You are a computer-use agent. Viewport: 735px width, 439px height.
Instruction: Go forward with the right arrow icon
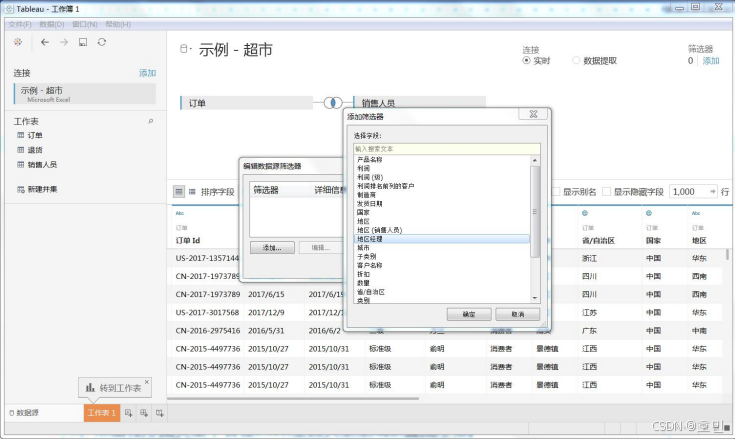tap(64, 42)
